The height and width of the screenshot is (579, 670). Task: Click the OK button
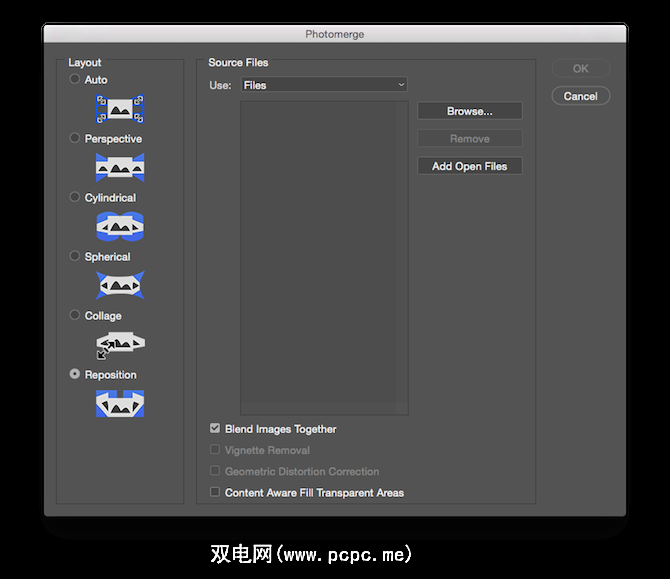pos(581,68)
